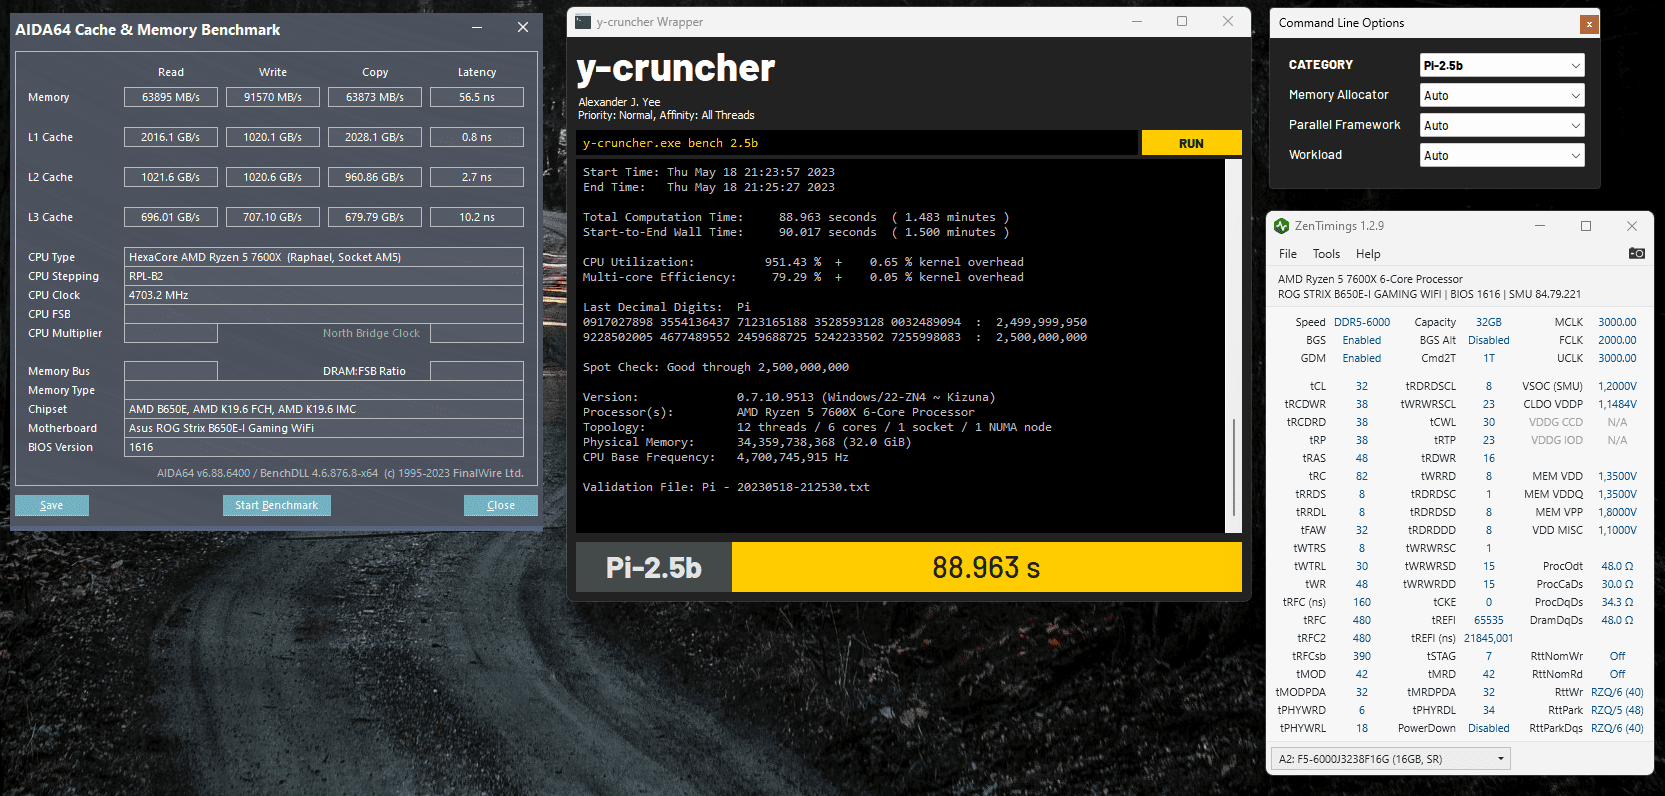Screen dimensions: 1665x796
Task: Click the Save button in AIDA64
Action: tap(52, 505)
